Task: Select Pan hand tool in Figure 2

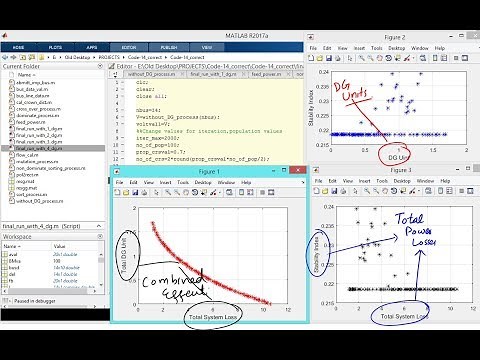Action: pos(379,58)
